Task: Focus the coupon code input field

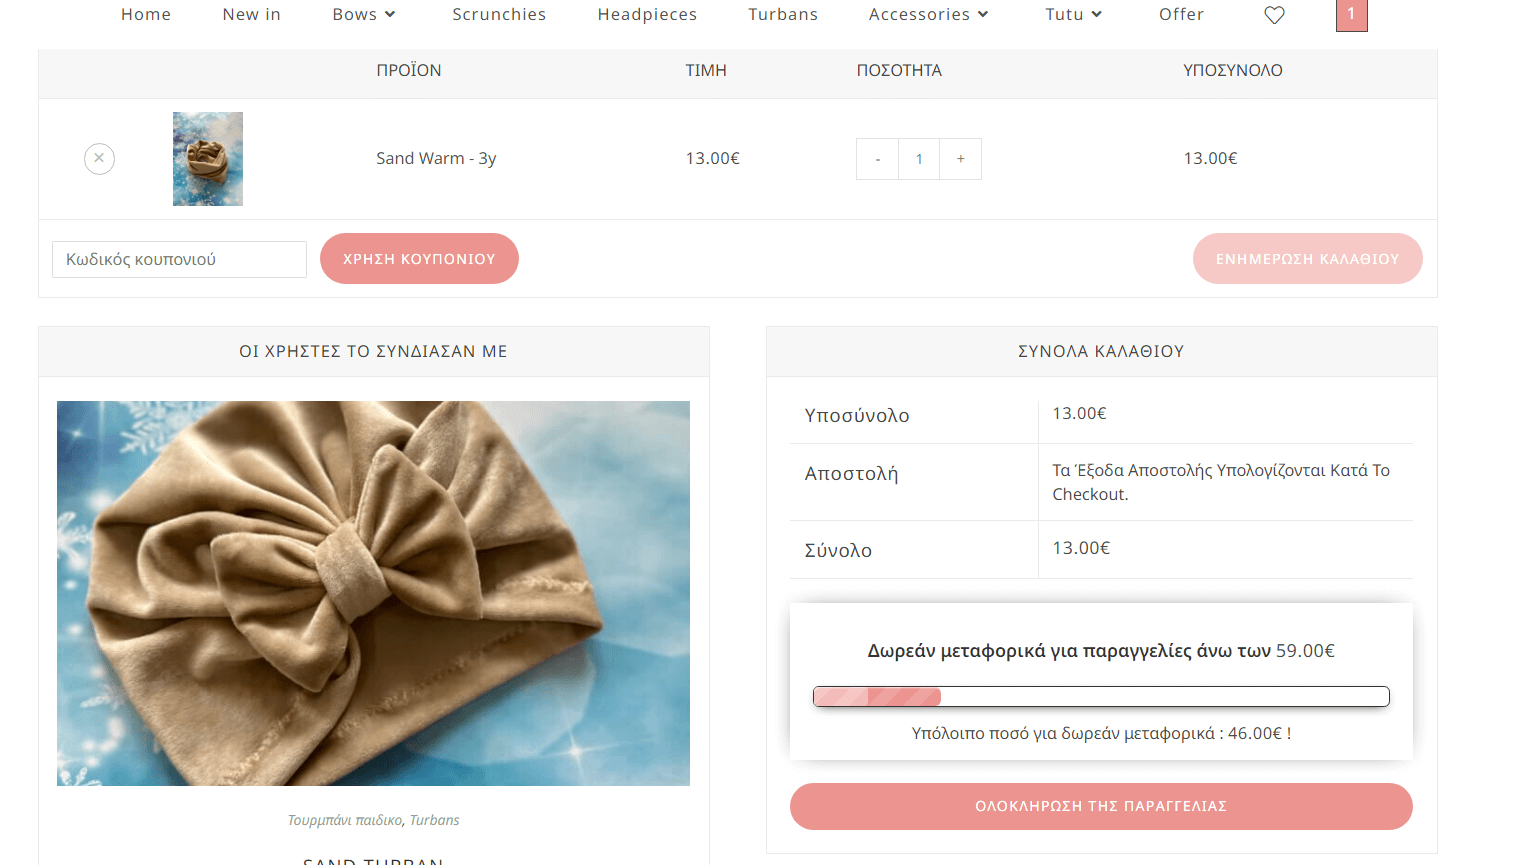Action: coord(179,259)
